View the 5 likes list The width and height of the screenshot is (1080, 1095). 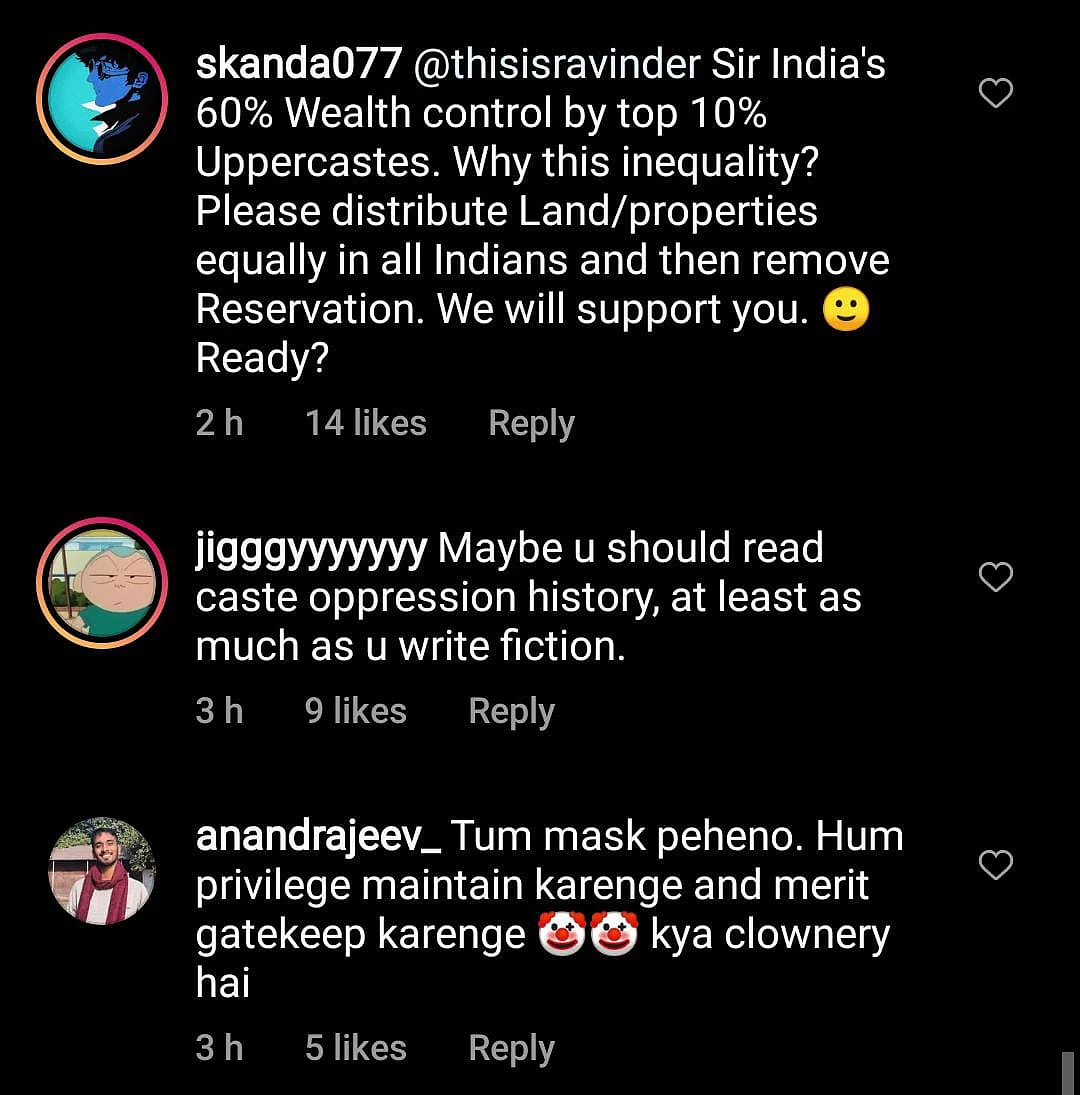[x=355, y=1048]
